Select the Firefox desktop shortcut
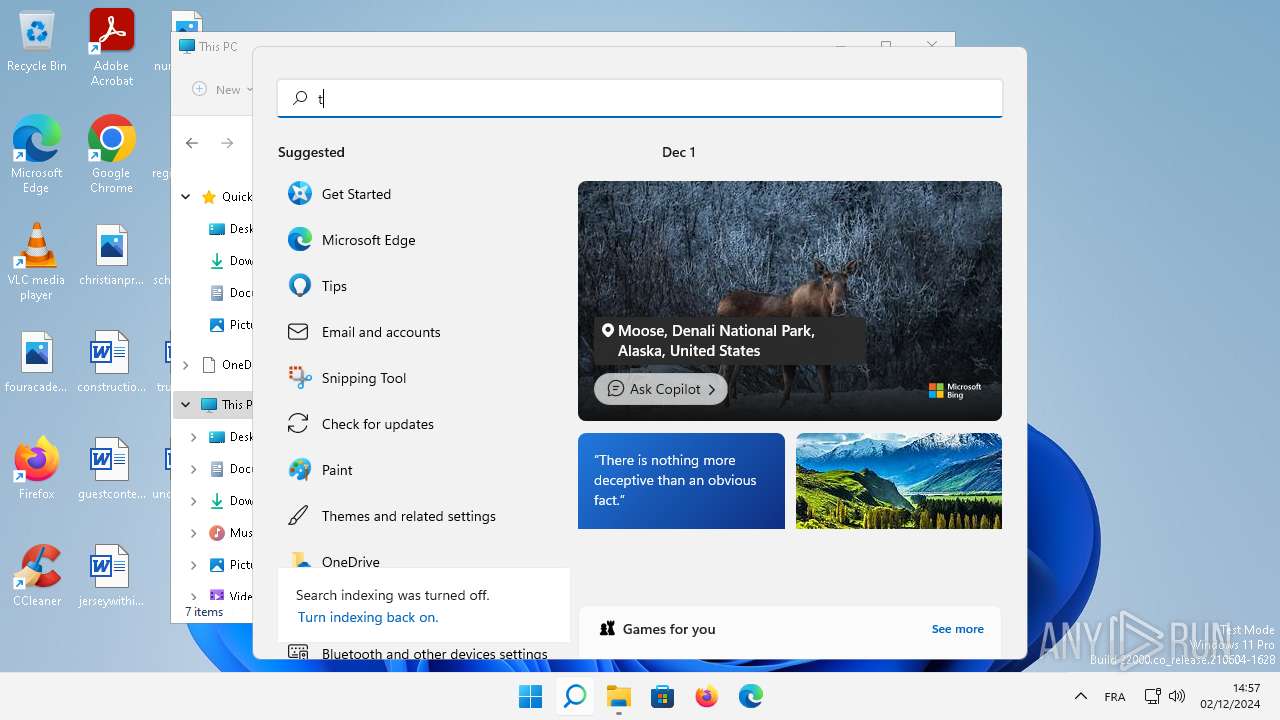Screen dimensions: 1280x720 (37, 469)
